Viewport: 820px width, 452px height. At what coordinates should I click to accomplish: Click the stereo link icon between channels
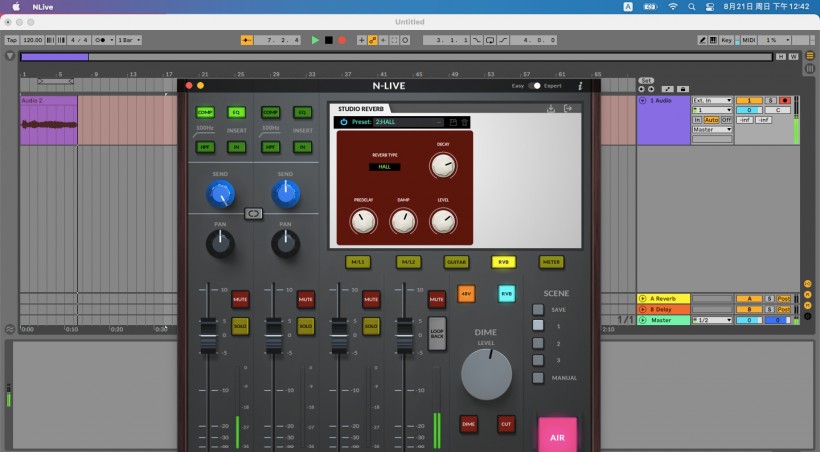pyautogui.click(x=253, y=213)
